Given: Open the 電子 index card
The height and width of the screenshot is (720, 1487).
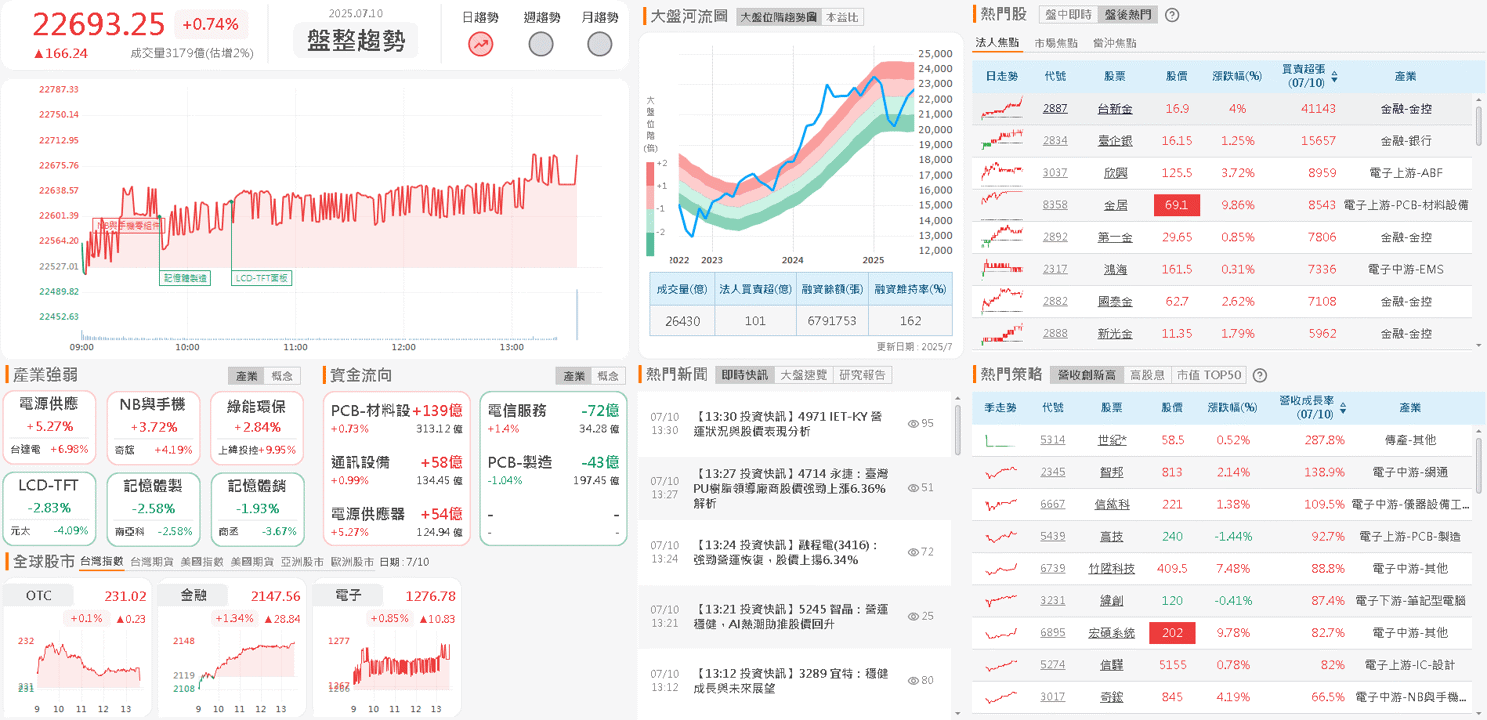Looking at the screenshot, I should (x=387, y=647).
